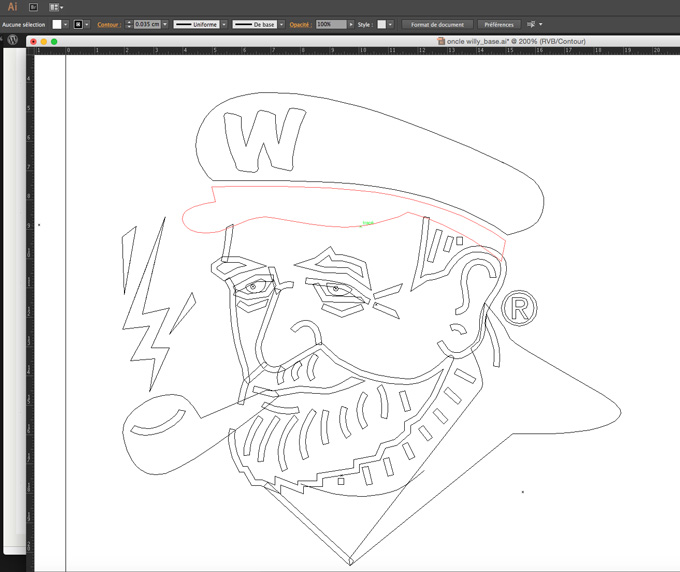Expand the fill color dropdown arrow
This screenshot has width=680, height=572.
tap(65, 24)
